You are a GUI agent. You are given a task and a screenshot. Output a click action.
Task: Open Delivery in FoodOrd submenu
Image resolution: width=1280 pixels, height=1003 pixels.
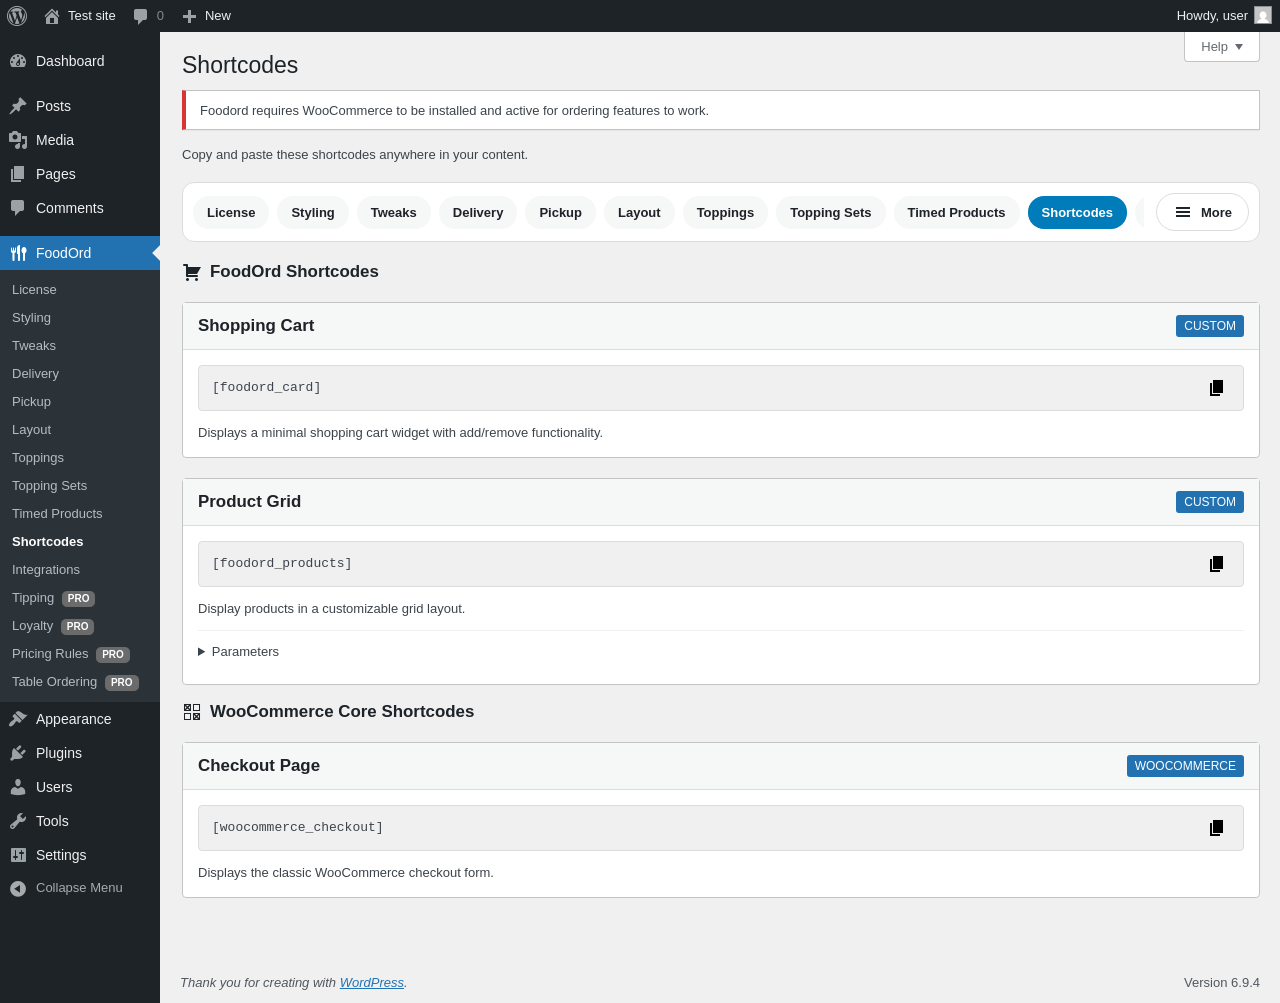click(x=80, y=374)
